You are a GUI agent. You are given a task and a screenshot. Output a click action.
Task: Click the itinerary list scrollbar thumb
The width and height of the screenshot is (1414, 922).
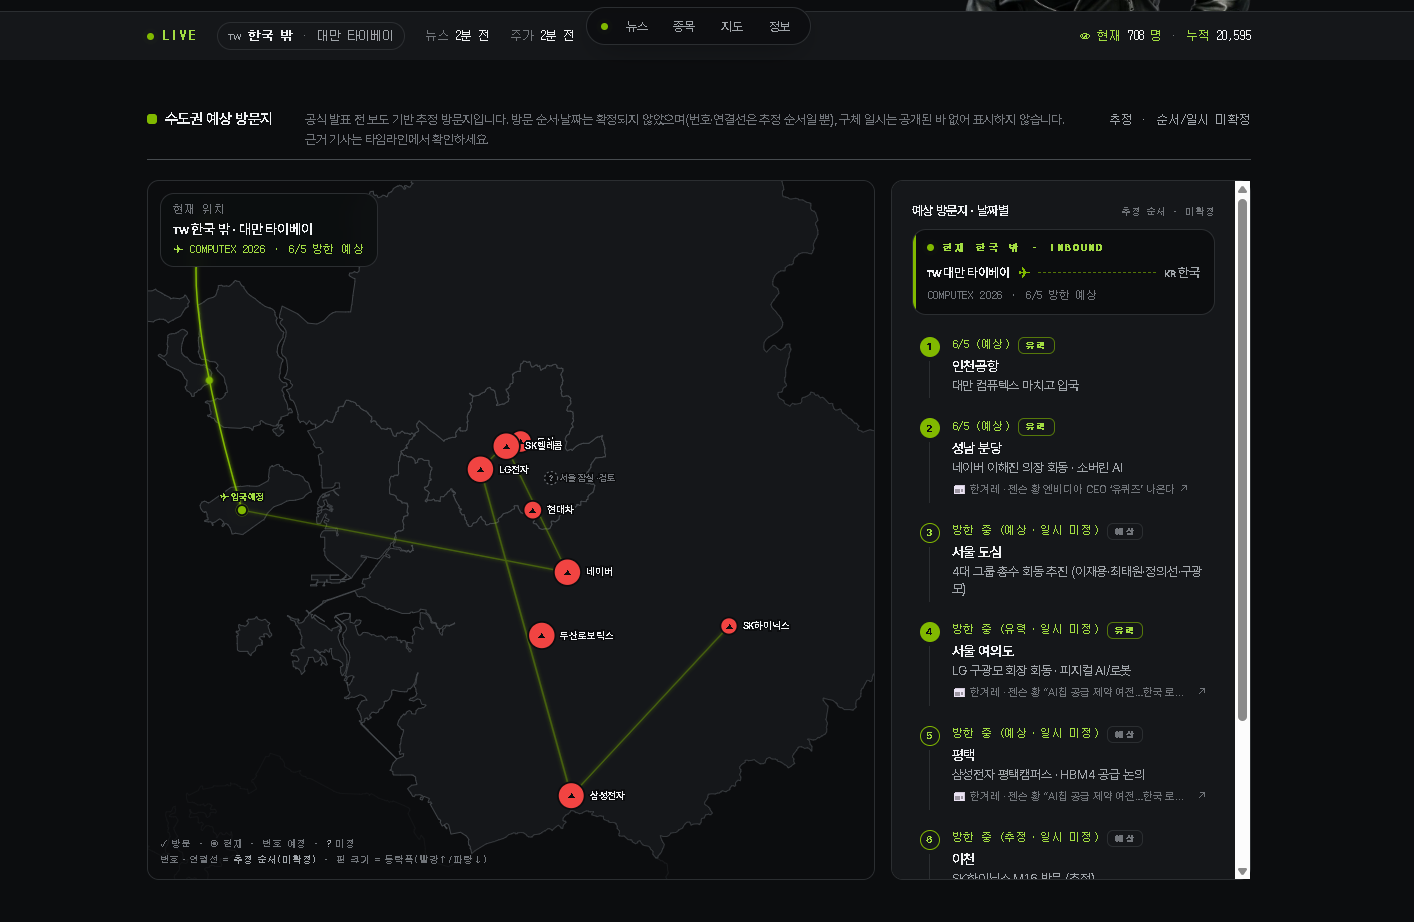coord(1243,459)
